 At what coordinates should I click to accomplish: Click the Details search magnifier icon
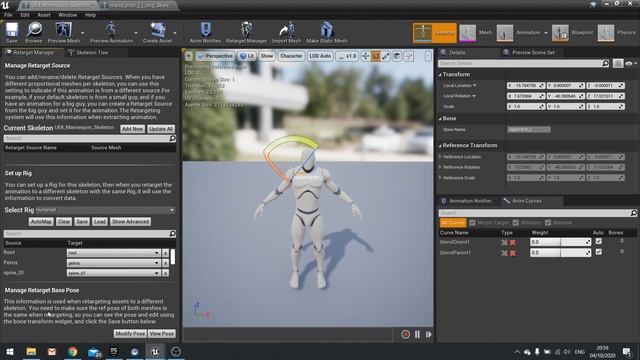(605, 63)
